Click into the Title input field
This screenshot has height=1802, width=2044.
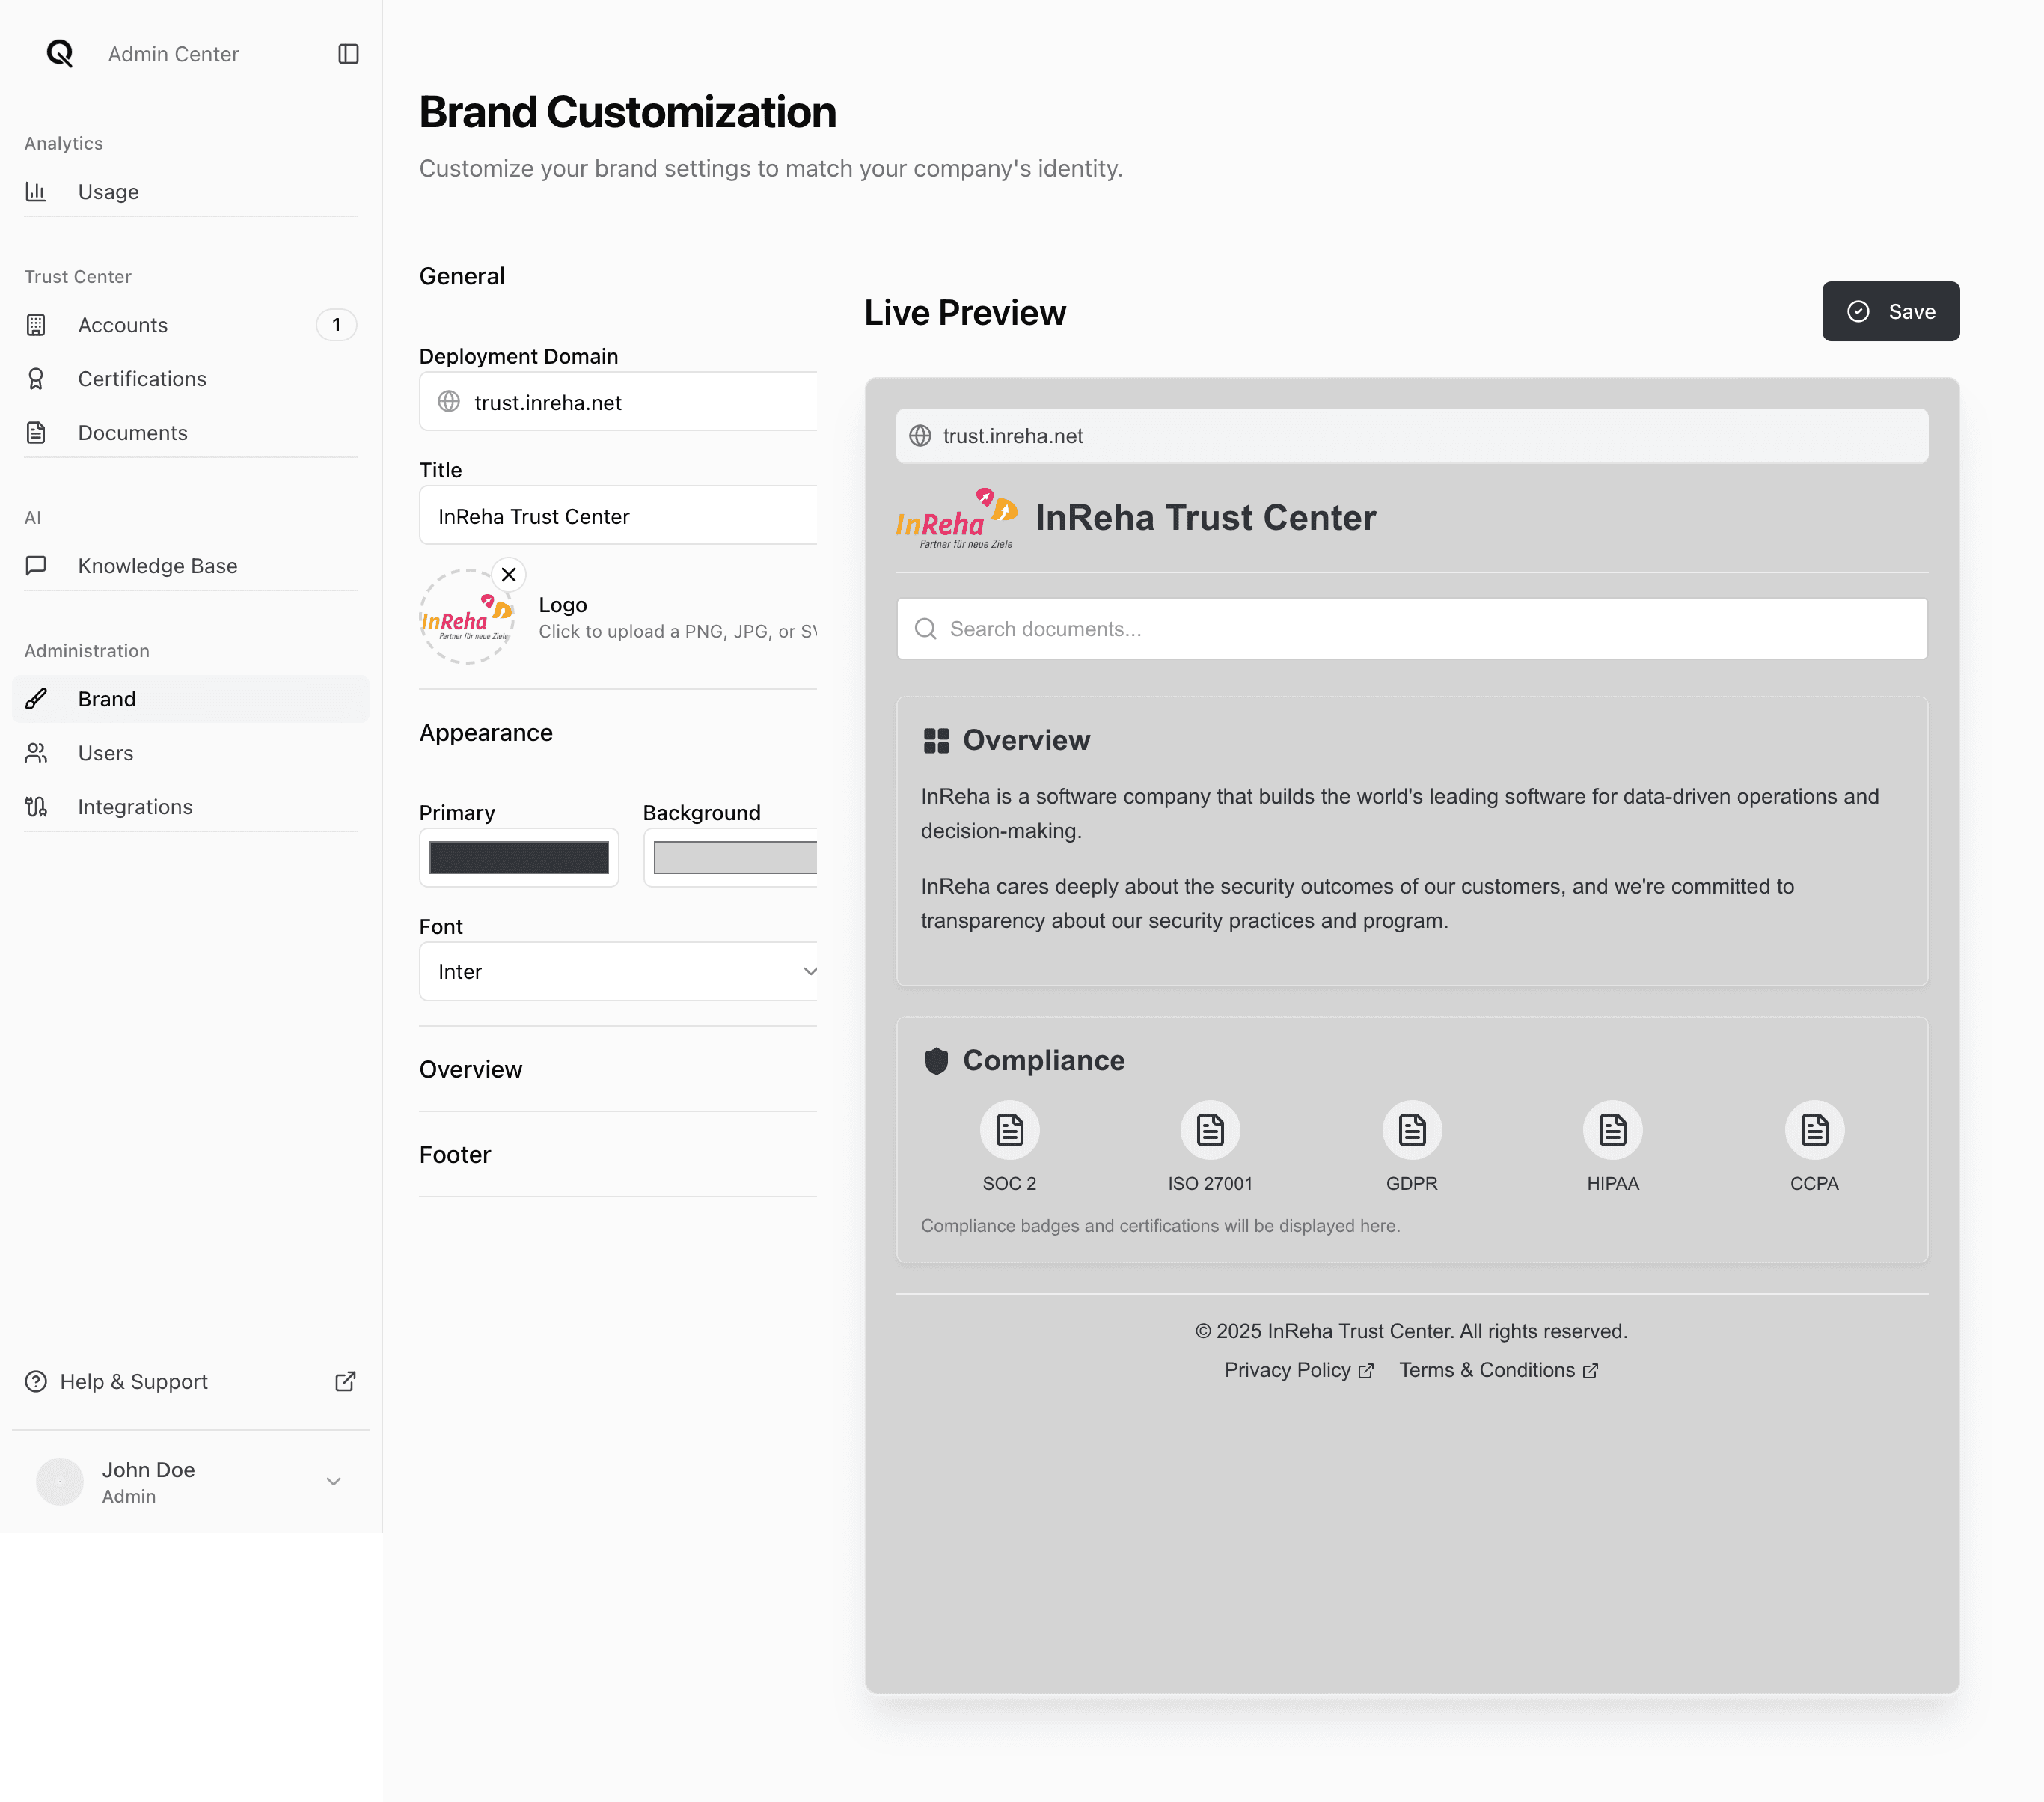tap(618, 515)
